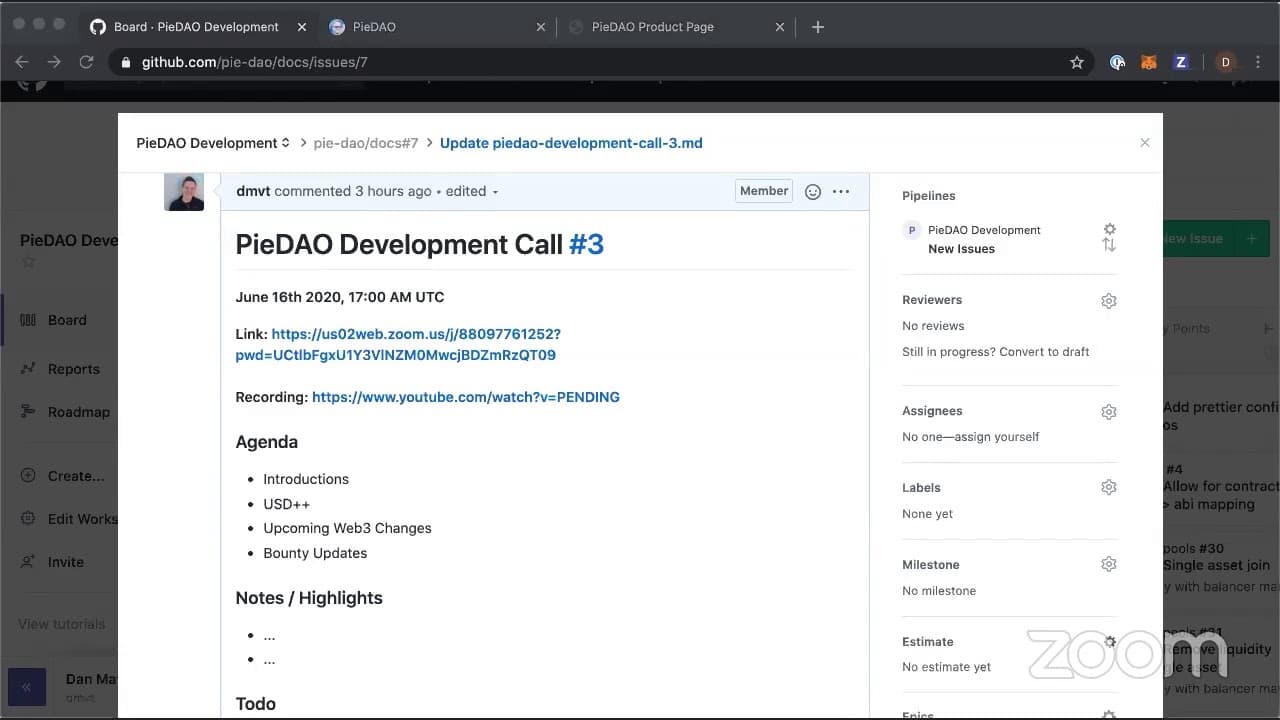Click the USD++ agenda item
The height and width of the screenshot is (720, 1280).
click(x=287, y=504)
